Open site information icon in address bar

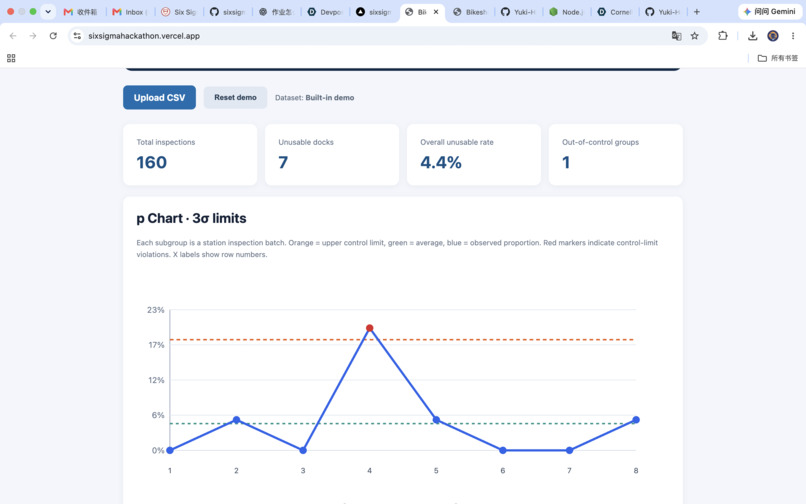[x=77, y=35]
